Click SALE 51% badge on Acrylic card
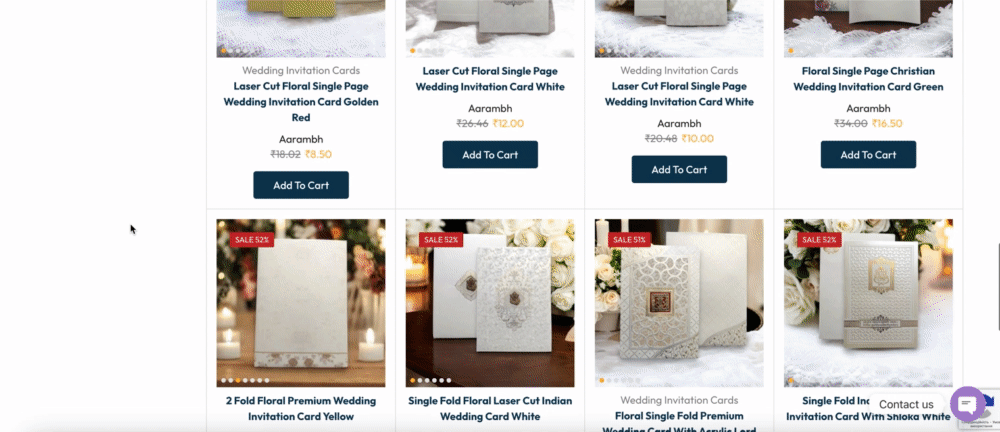This screenshot has width=1000, height=432. (x=629, y=239)
